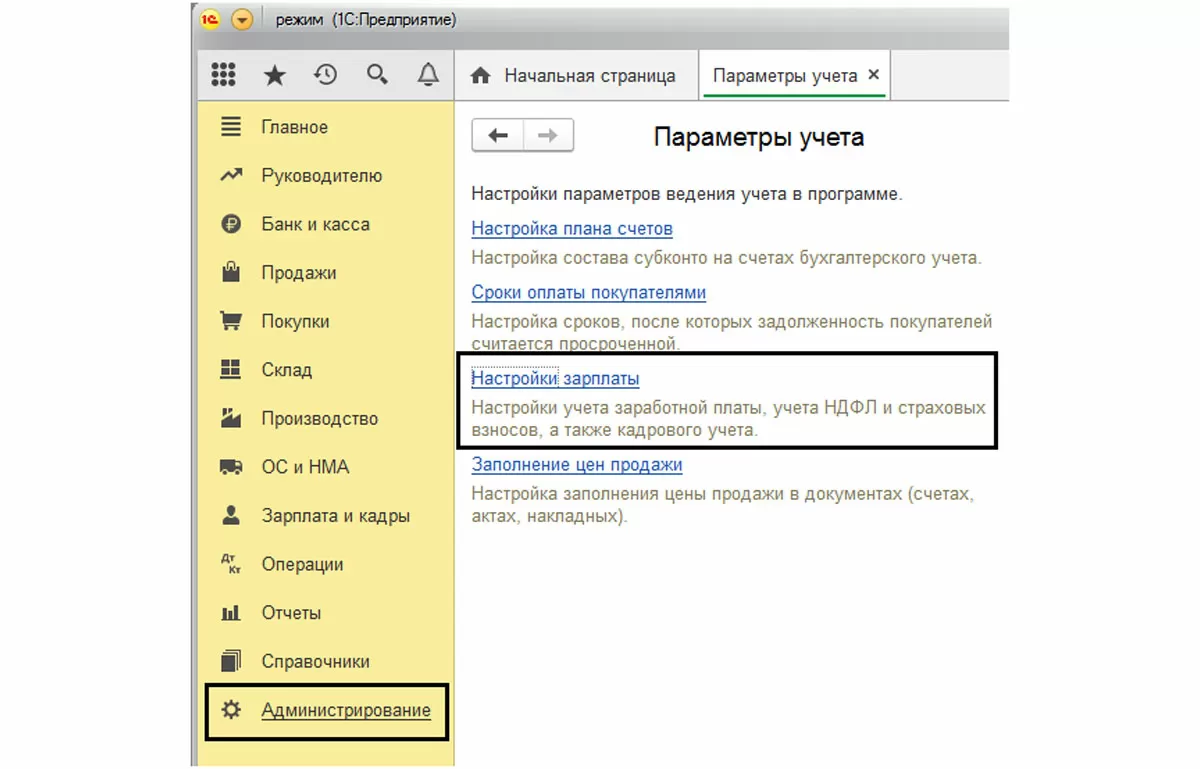Screen dimensions: 1200x769
Task: Open the Notifications bell icon
Action: click(428, 75)
